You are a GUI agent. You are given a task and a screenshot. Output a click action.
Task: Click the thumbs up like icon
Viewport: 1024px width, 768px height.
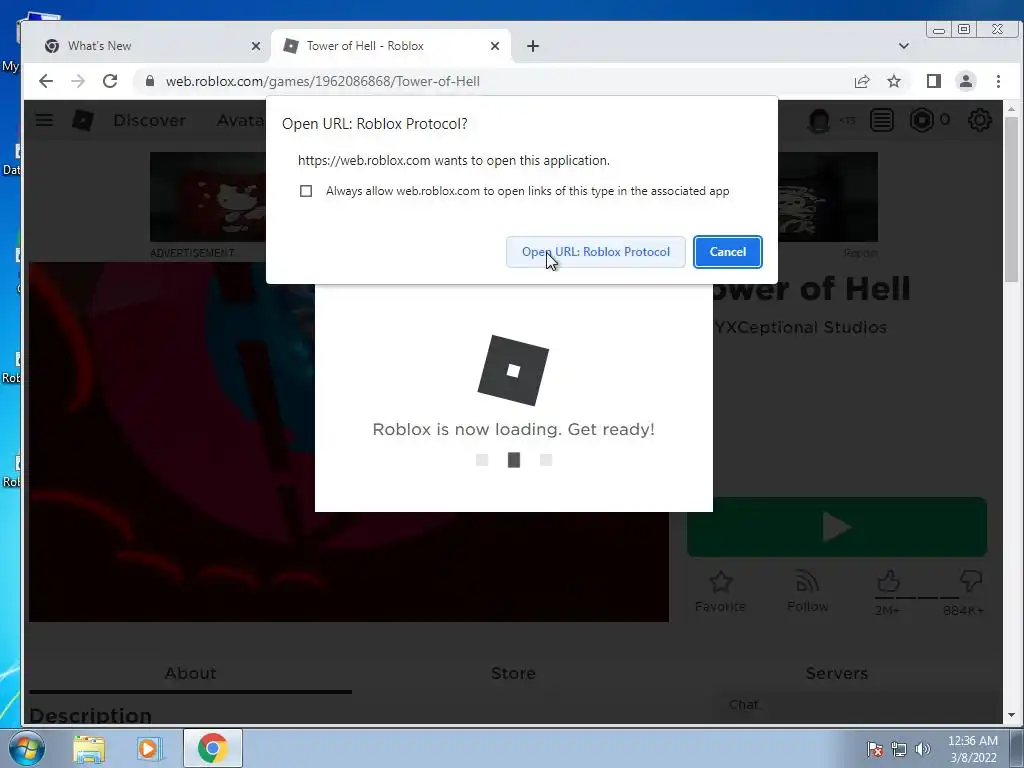[x=888, y=581]
